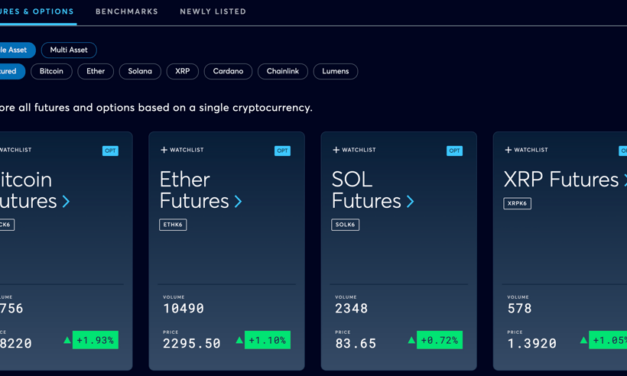This screenshot has width=627, height=376.
Task: Select the Futures & Options tab
Action: [x=37, y=12]
